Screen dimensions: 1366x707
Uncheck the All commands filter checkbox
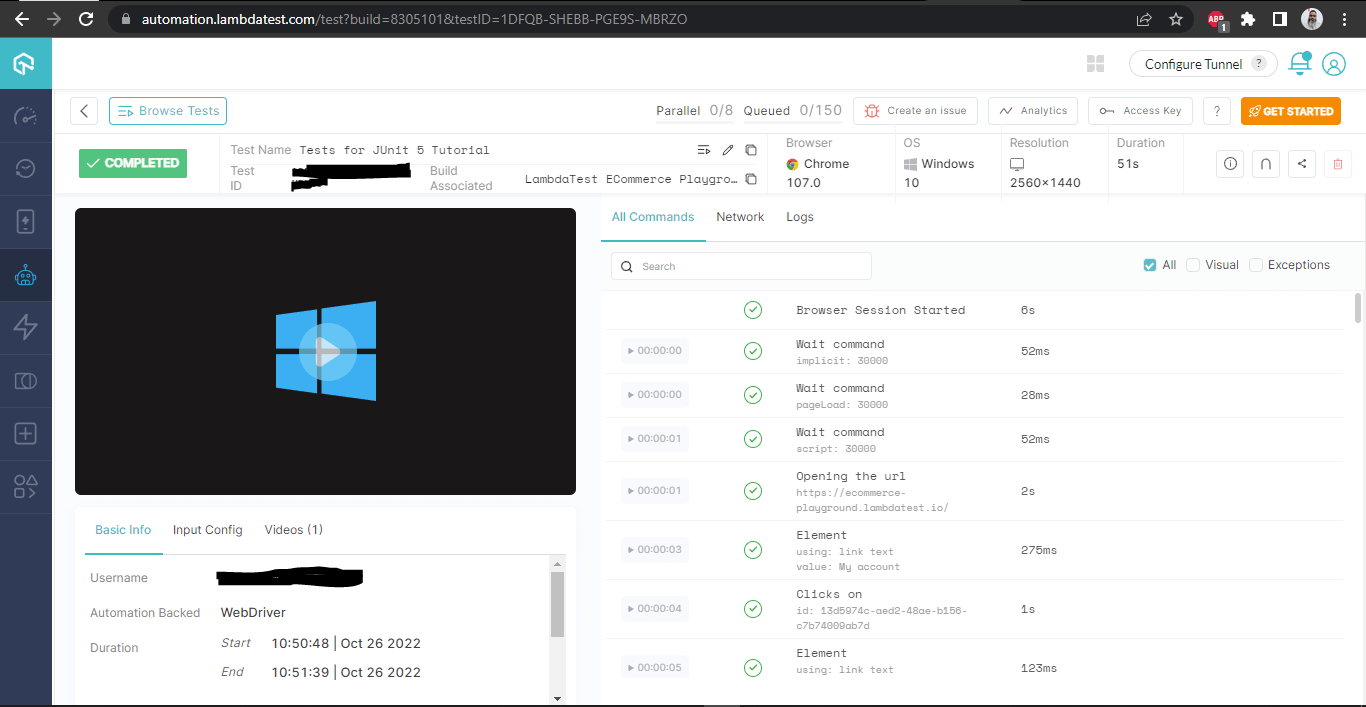[1150, 265]
